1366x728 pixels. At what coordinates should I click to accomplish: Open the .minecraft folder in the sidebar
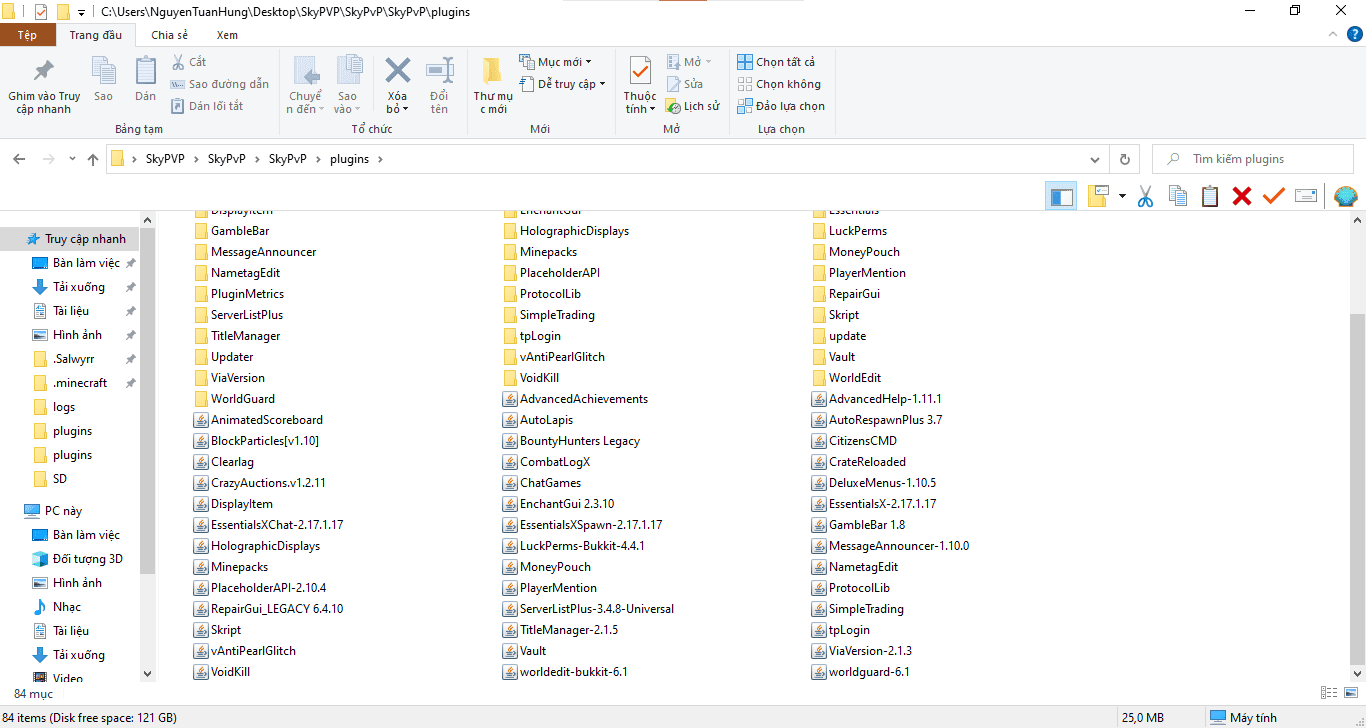pyautogui.click(x=80, y=383)
